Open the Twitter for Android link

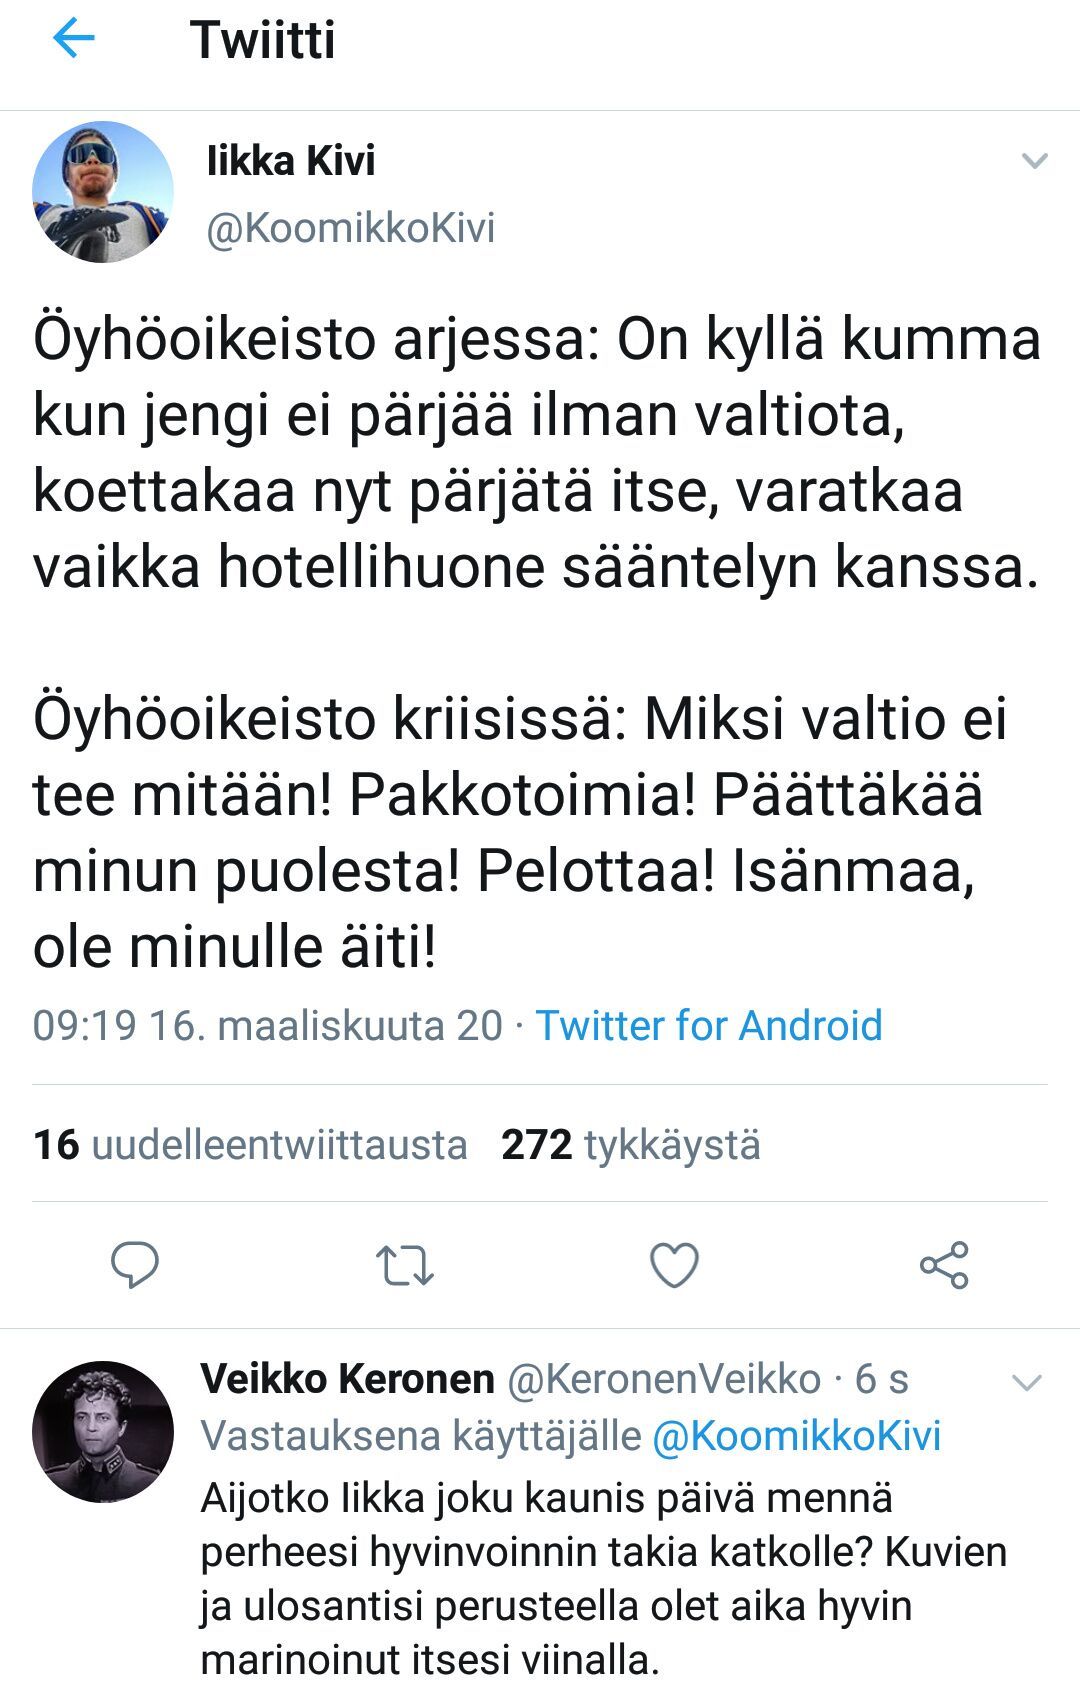pyautogui.click(x=709, y=1025)
